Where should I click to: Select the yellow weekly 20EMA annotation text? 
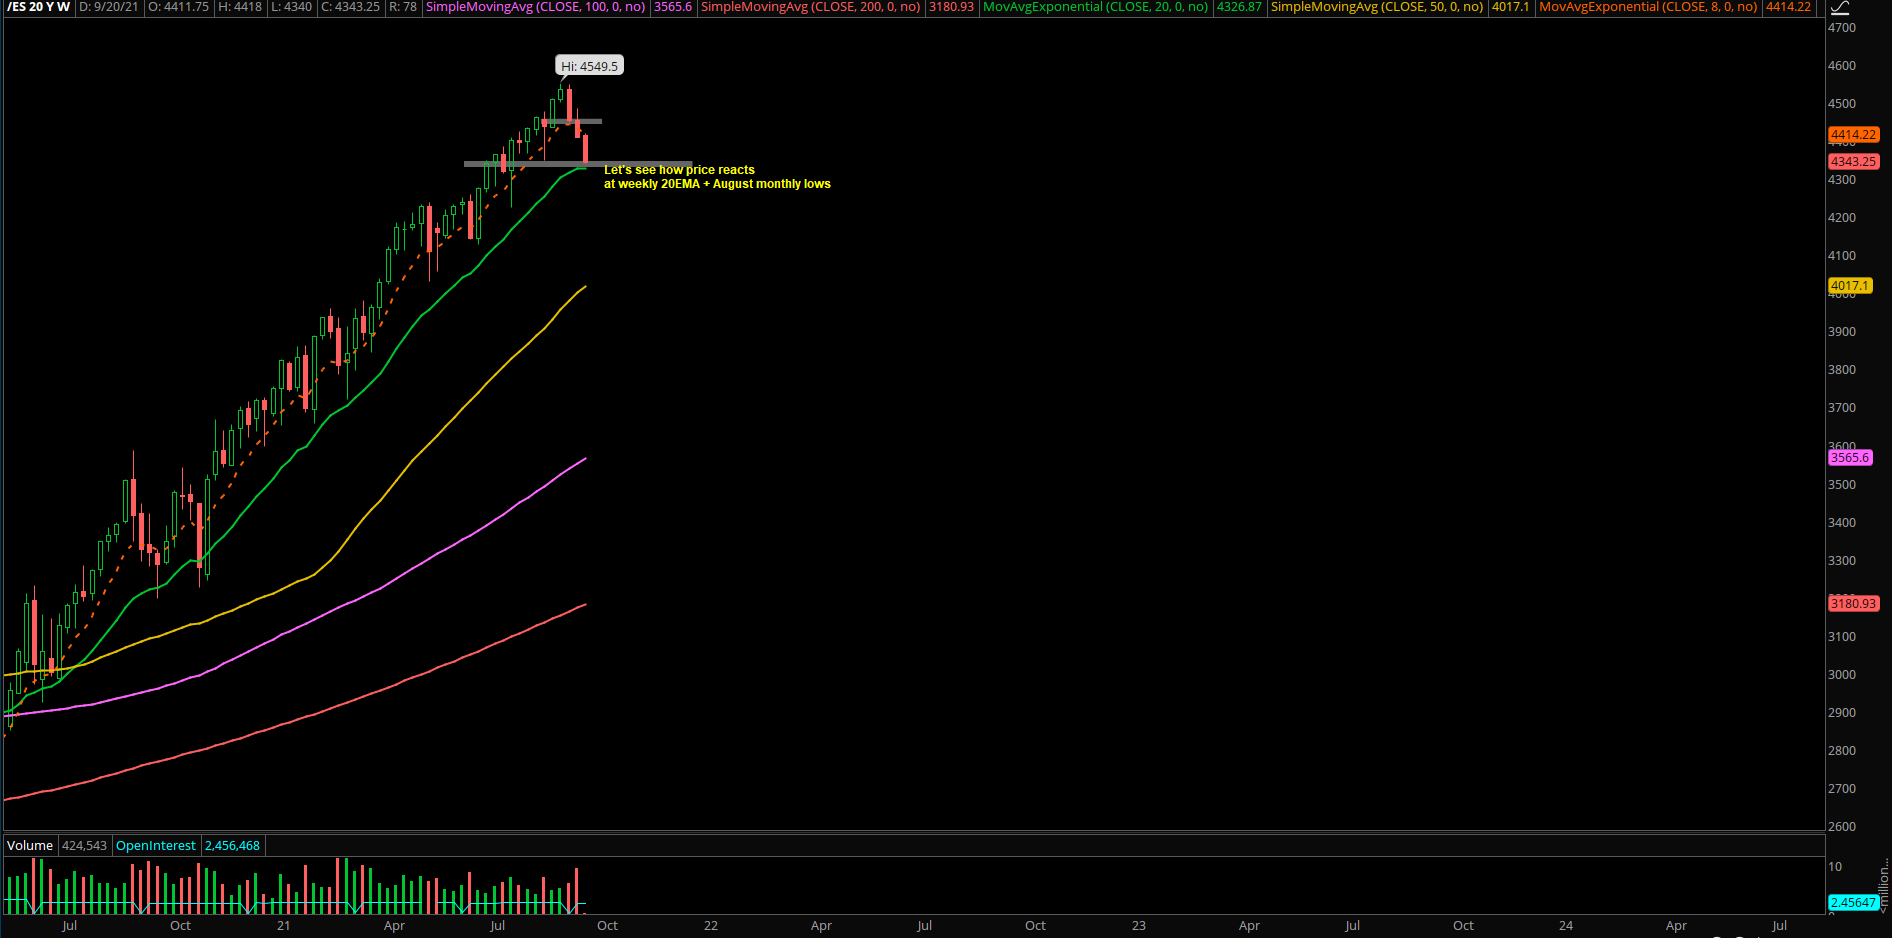717,177
